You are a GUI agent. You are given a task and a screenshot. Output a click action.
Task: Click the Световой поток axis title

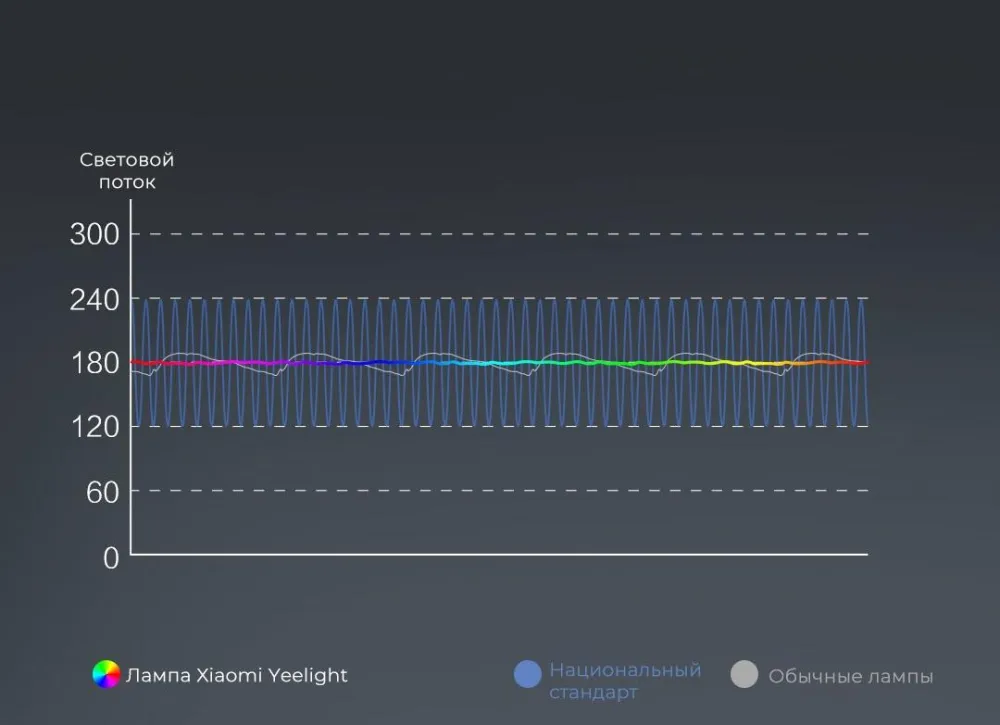pyautogui.click(x=127, y=171)
